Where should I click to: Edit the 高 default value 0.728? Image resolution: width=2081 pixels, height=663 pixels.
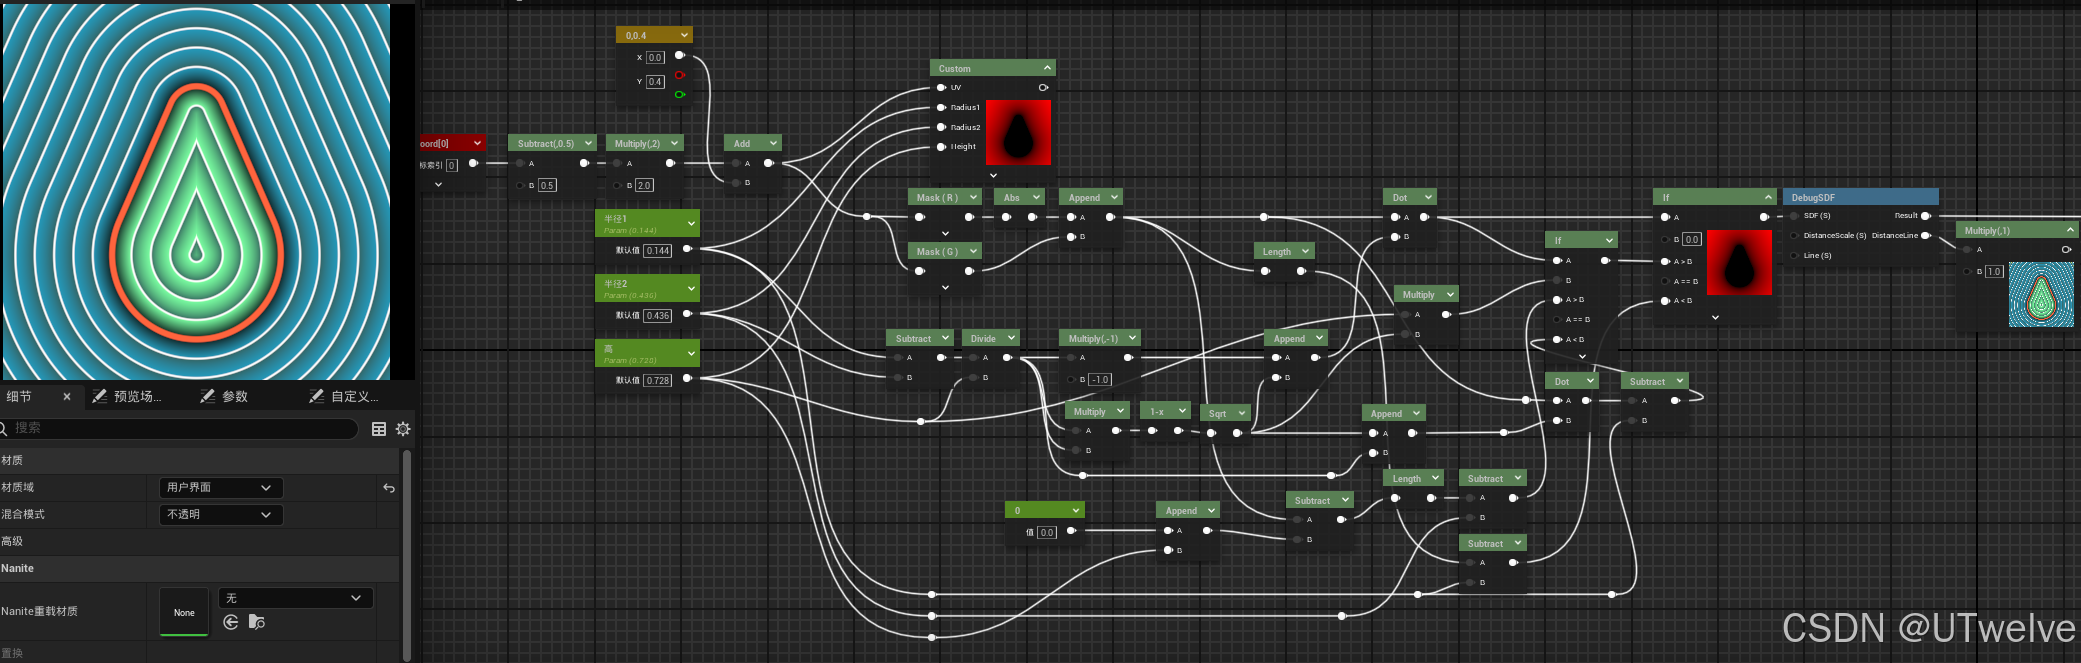[658, 381]
